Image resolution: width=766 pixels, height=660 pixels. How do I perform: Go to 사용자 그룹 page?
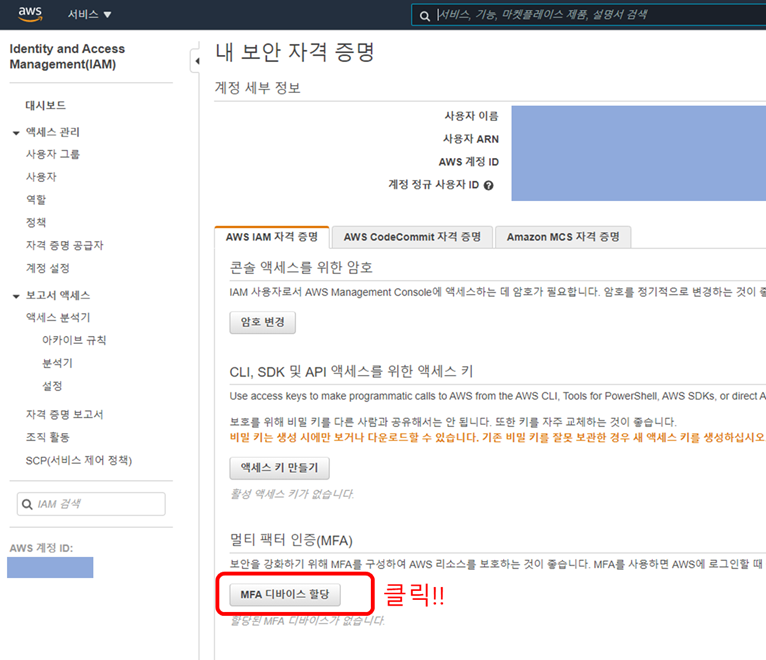[53, 154]
